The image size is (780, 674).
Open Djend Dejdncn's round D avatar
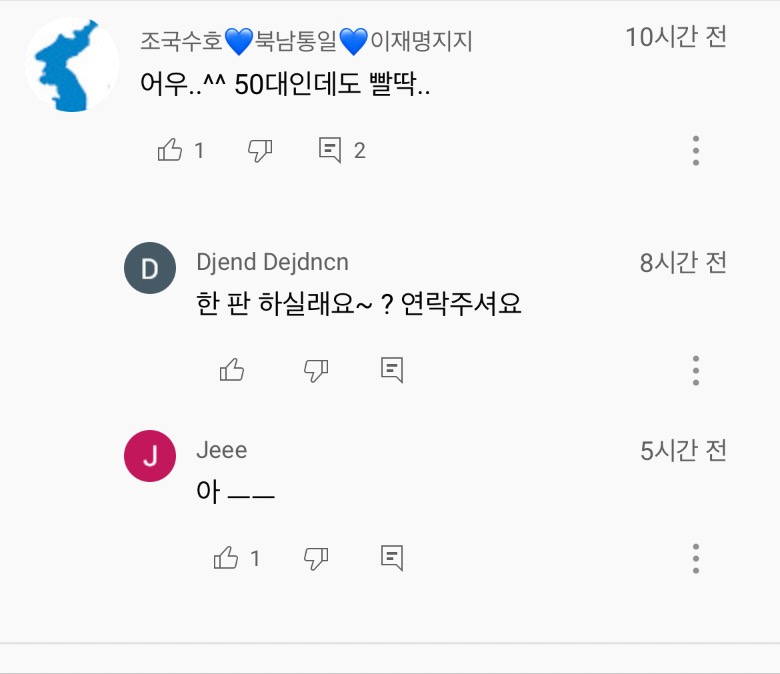pyautogui.click(x=149, y=269)
